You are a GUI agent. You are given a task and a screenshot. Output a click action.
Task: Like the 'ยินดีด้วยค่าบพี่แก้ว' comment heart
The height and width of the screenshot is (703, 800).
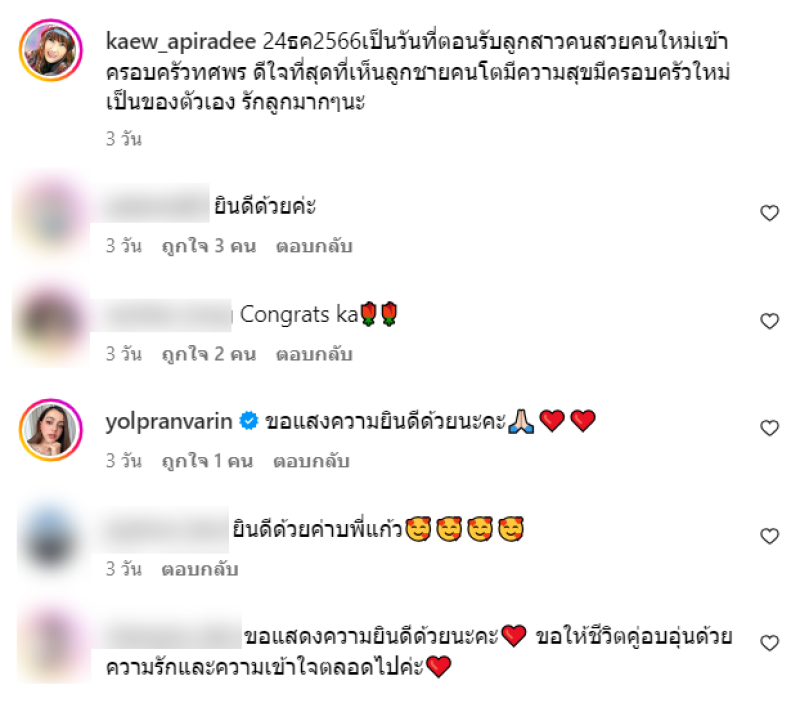769,536
